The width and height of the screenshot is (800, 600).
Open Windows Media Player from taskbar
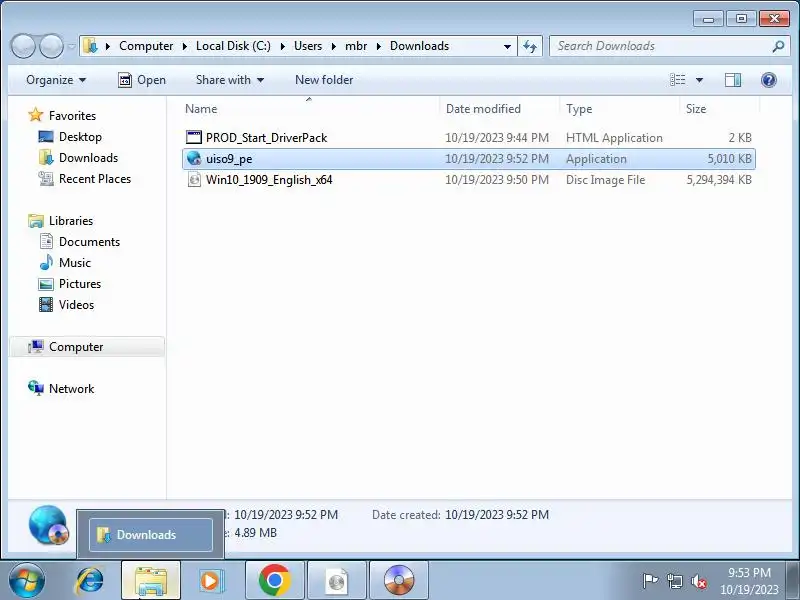coord(211,581)
